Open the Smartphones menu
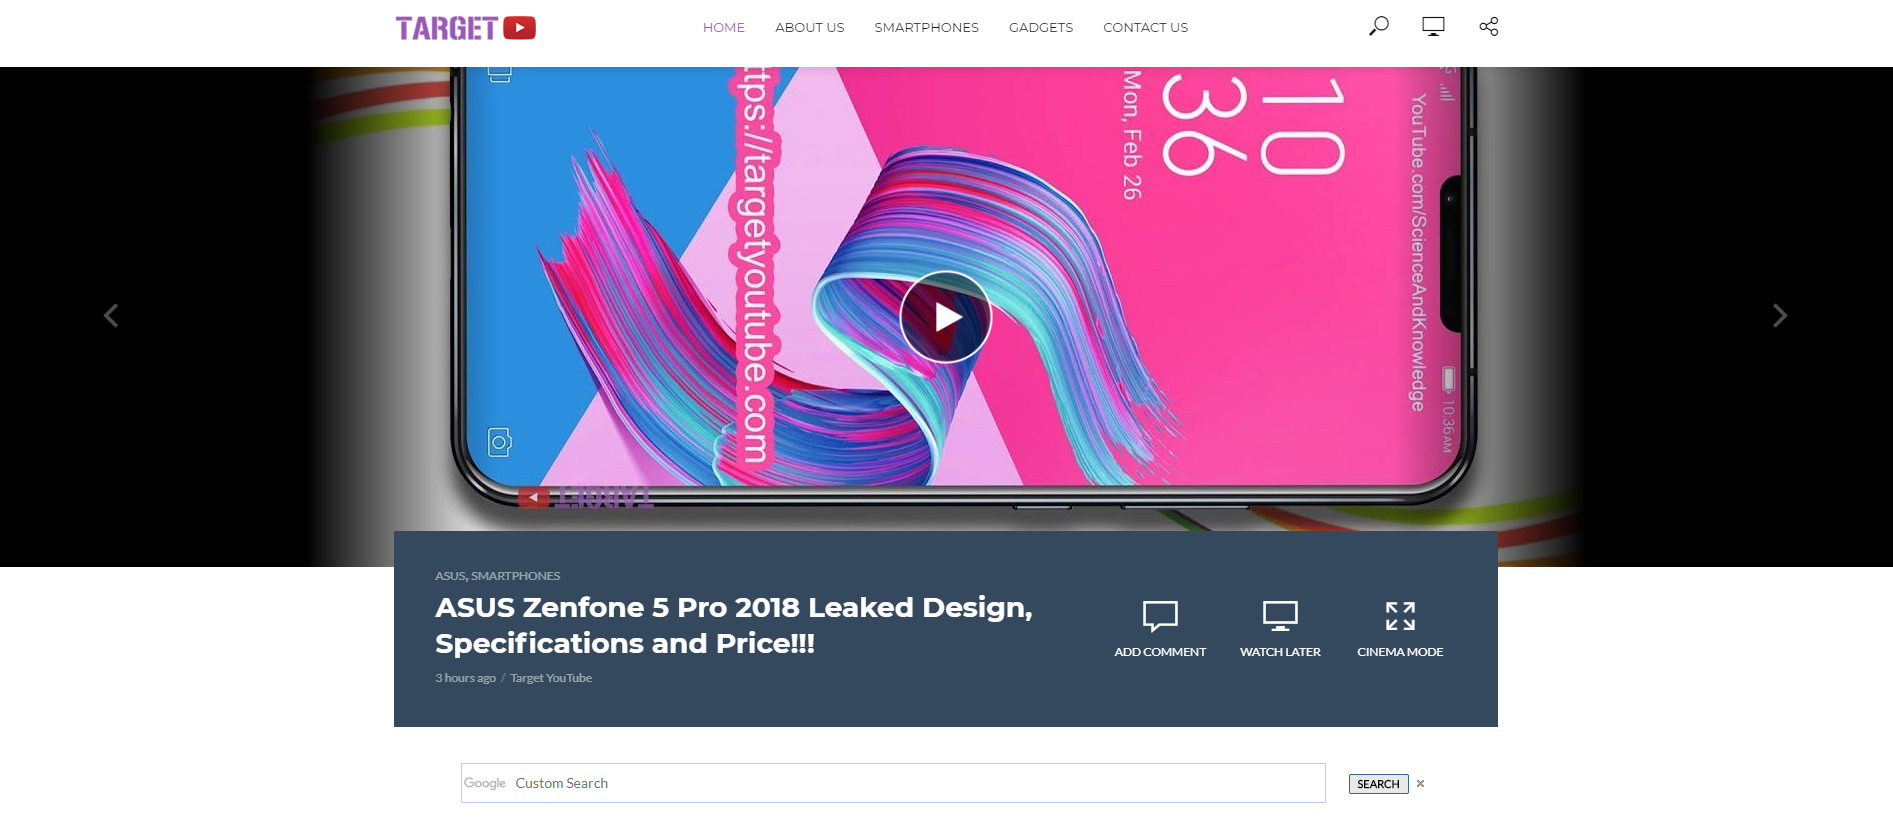Image resolution: width=1893 pixels, height=831 pixels. [926, 27]
